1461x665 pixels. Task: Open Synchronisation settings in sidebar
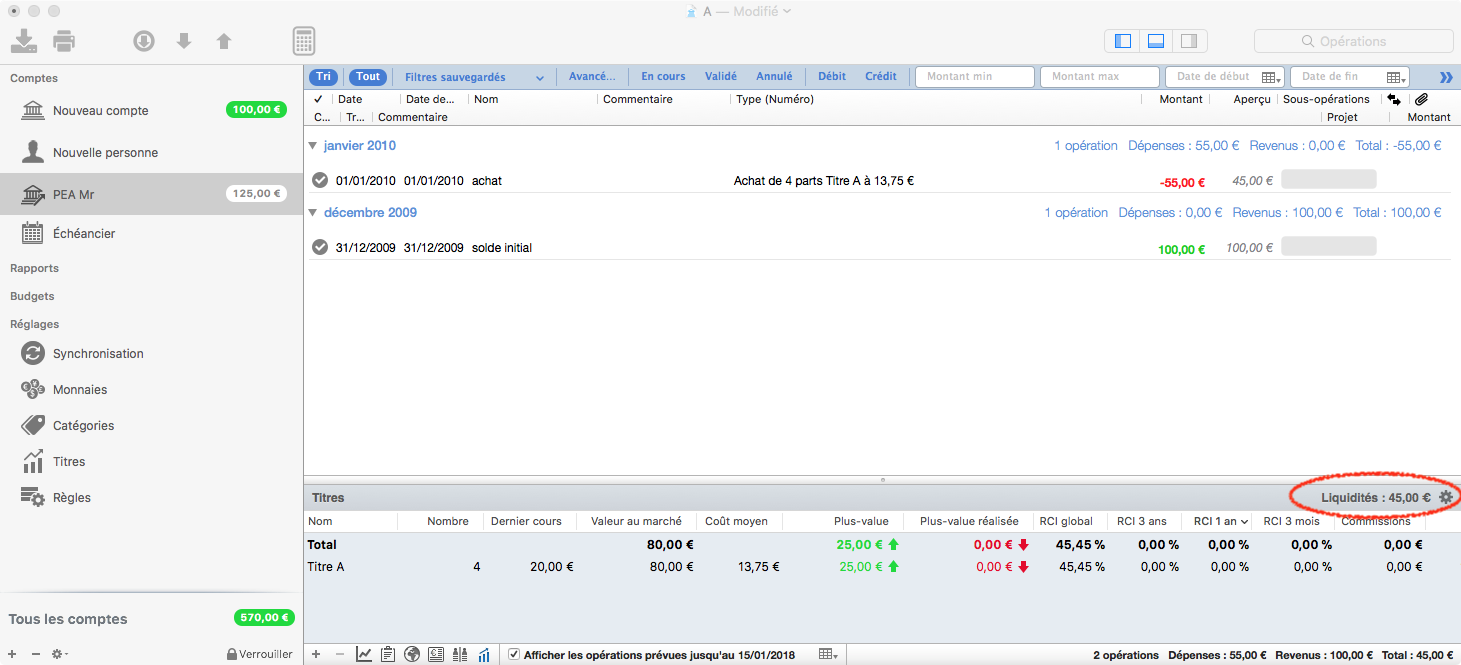pos(98,353)
